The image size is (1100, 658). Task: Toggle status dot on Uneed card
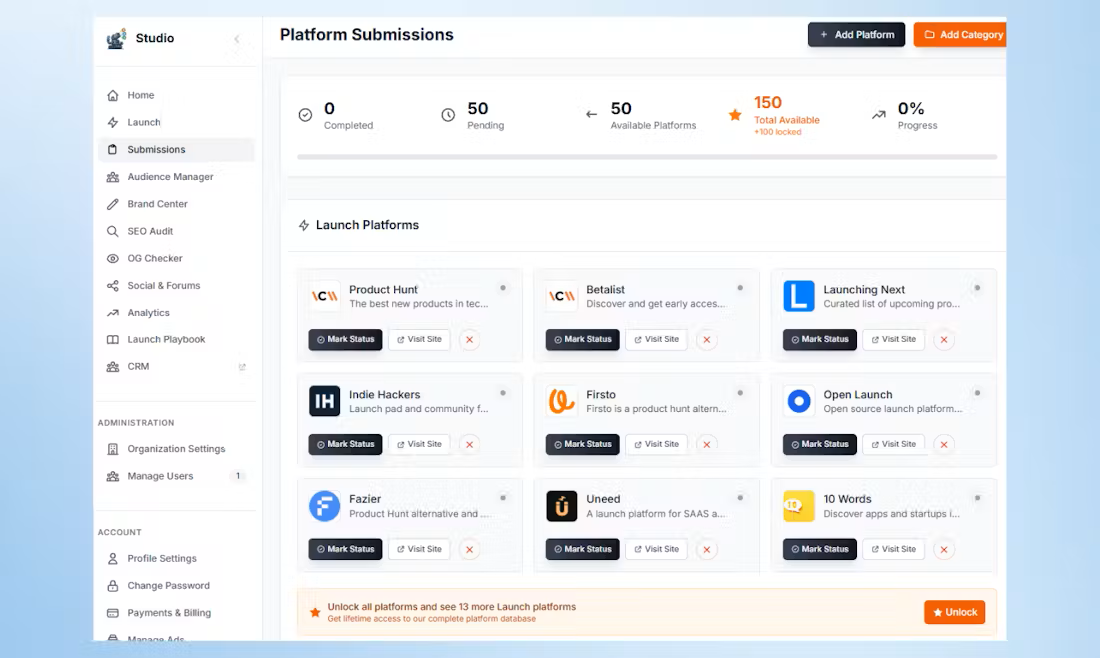(x=740, y=497)
